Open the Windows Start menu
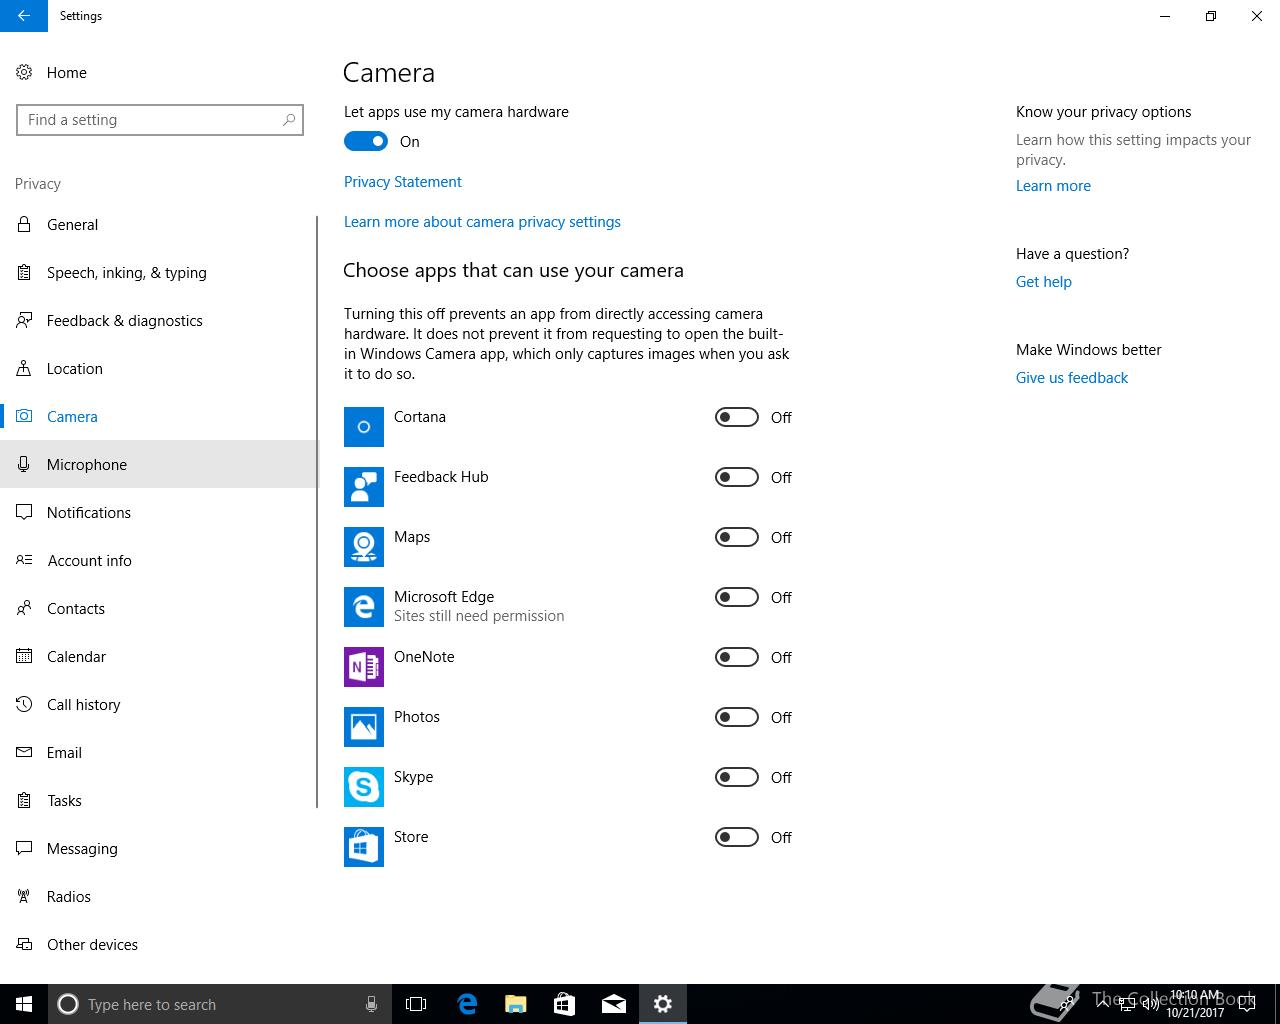The image size is (1280, 1024). [x=24, y=1004]
